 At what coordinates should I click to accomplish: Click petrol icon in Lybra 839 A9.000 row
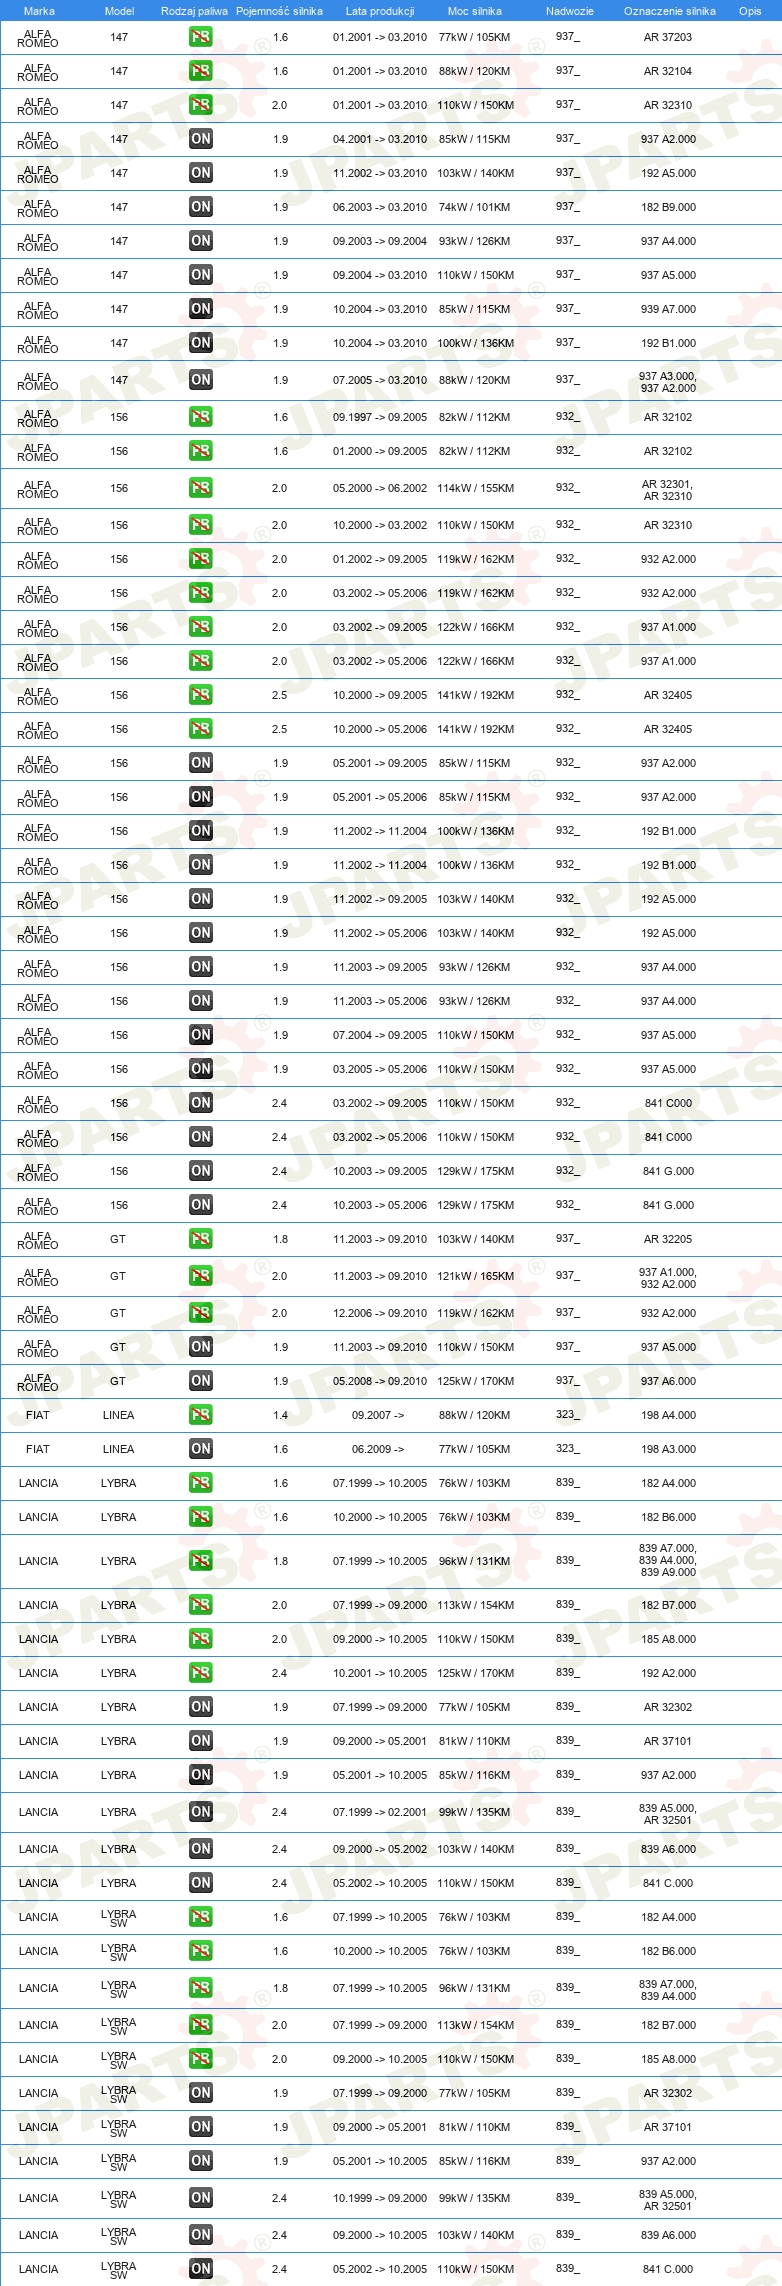point(201,1561)
